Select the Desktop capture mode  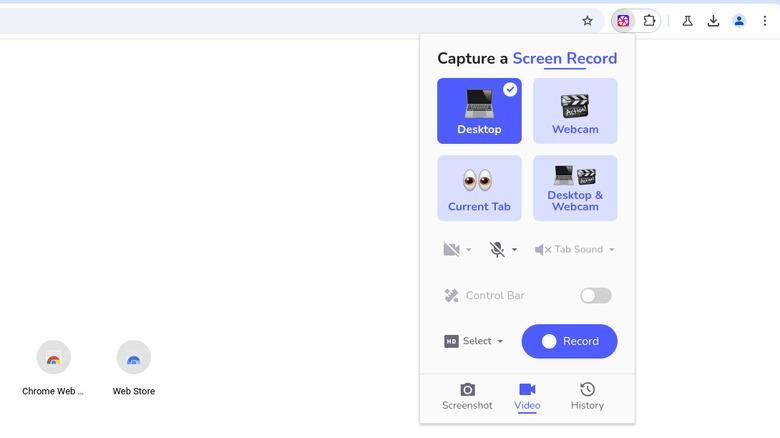click(x=479, y=110)
